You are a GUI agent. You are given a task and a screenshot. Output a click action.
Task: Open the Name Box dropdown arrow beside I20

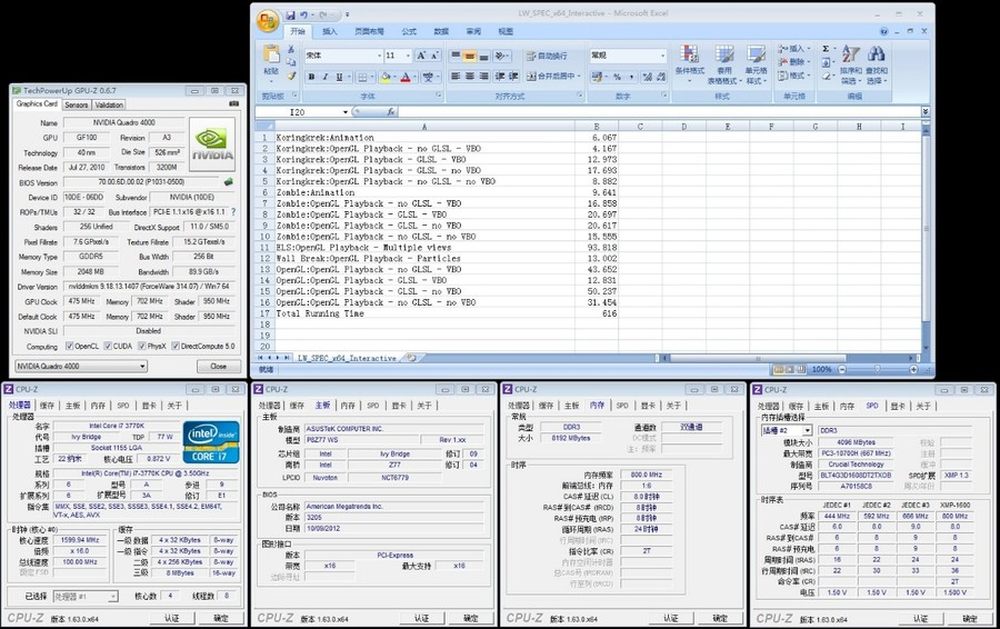[346, 112]
